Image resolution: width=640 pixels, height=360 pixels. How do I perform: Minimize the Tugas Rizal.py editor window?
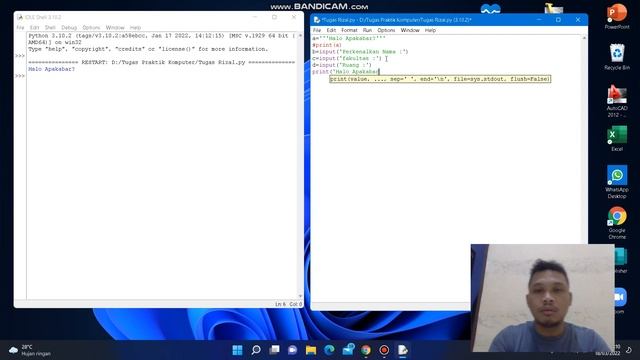pos(539,20)
